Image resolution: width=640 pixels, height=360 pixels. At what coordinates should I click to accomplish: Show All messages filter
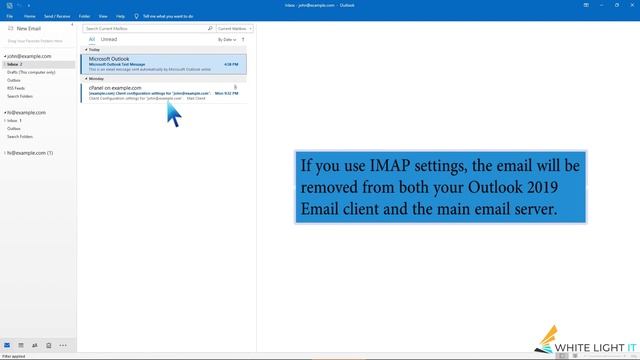point(92,40)
